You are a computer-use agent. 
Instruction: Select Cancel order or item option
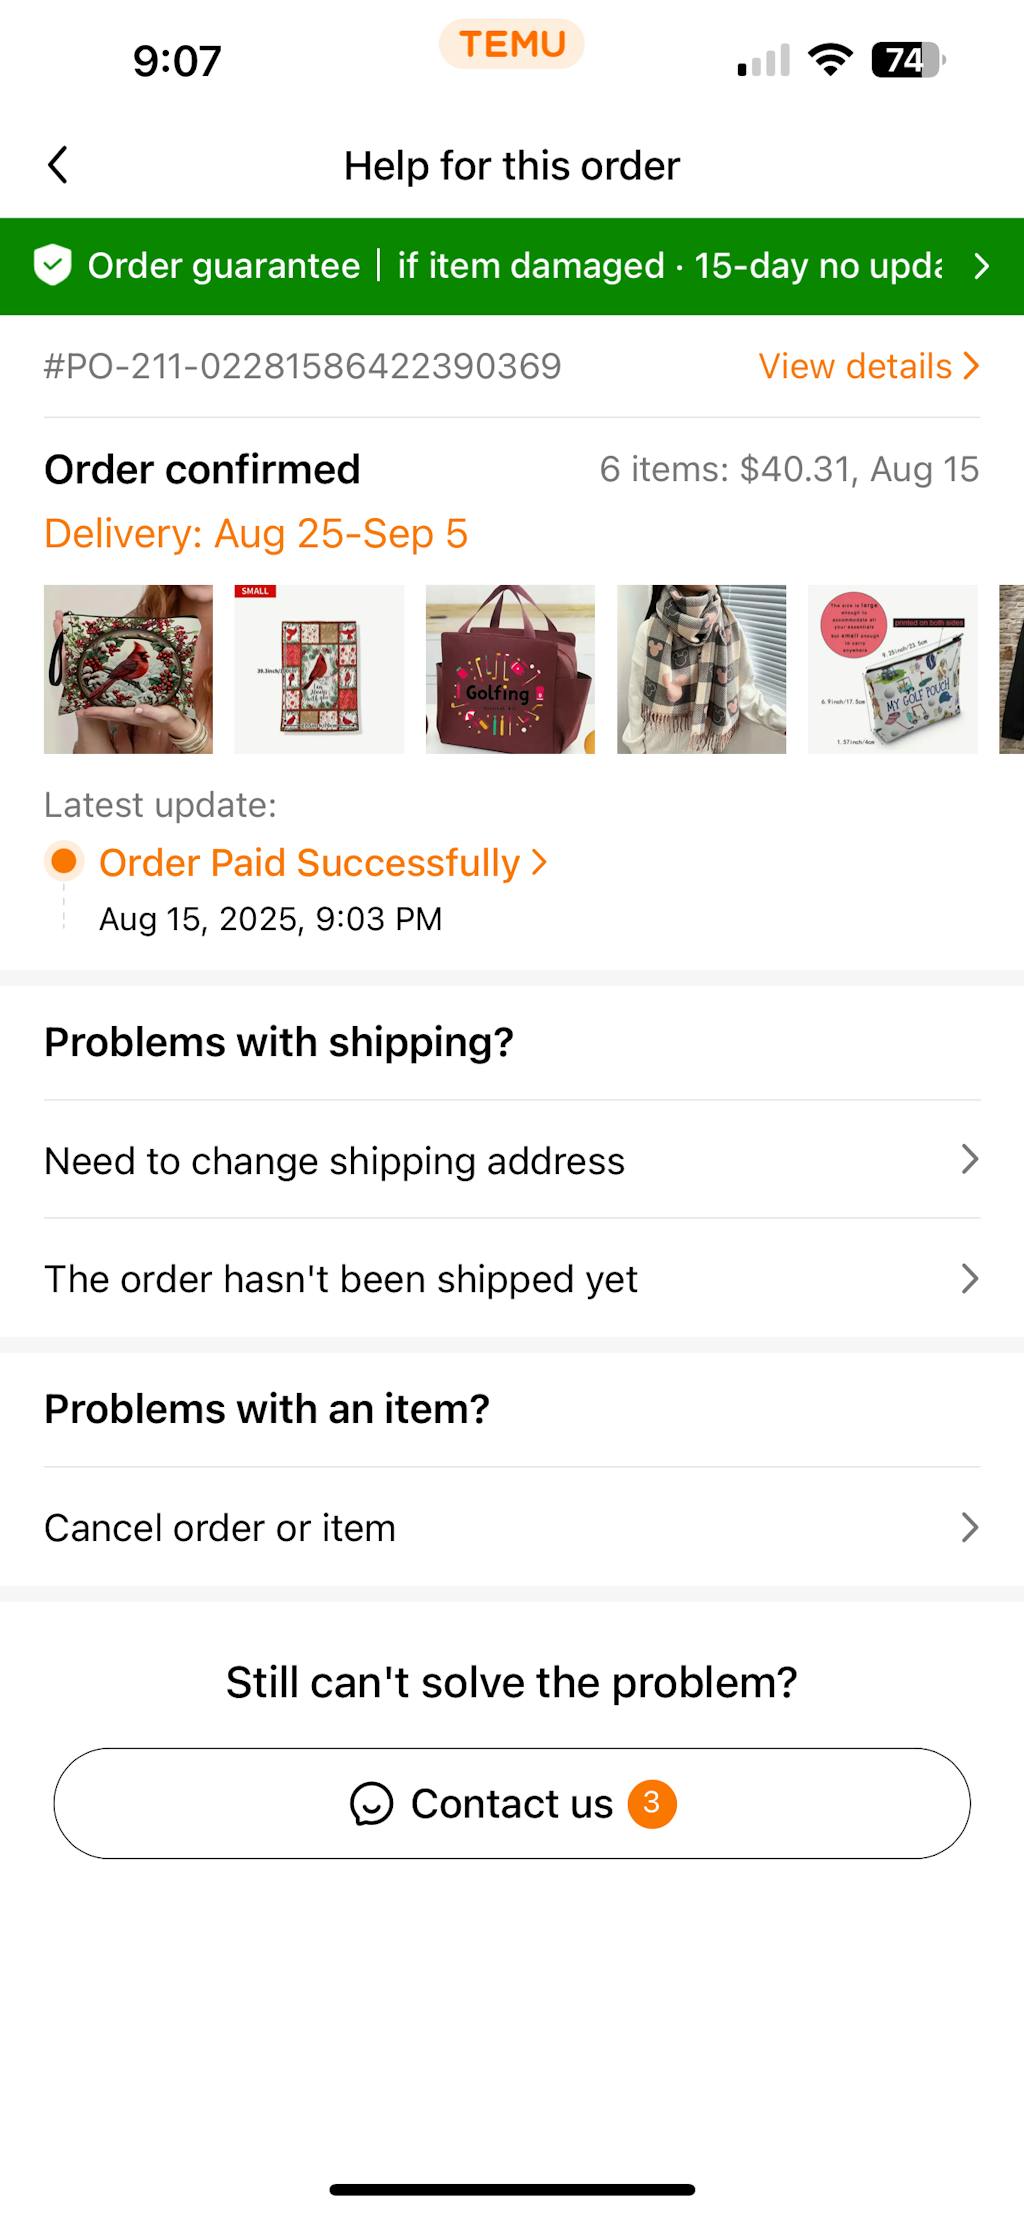click(220, 1528)
